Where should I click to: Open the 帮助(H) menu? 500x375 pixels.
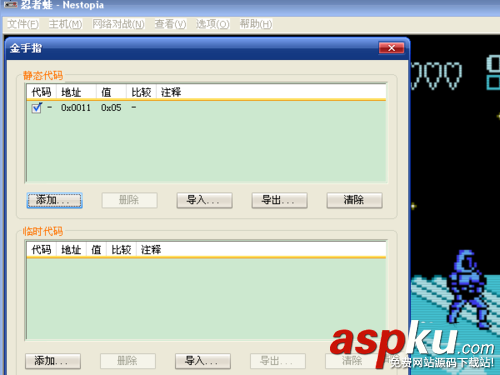256,24
